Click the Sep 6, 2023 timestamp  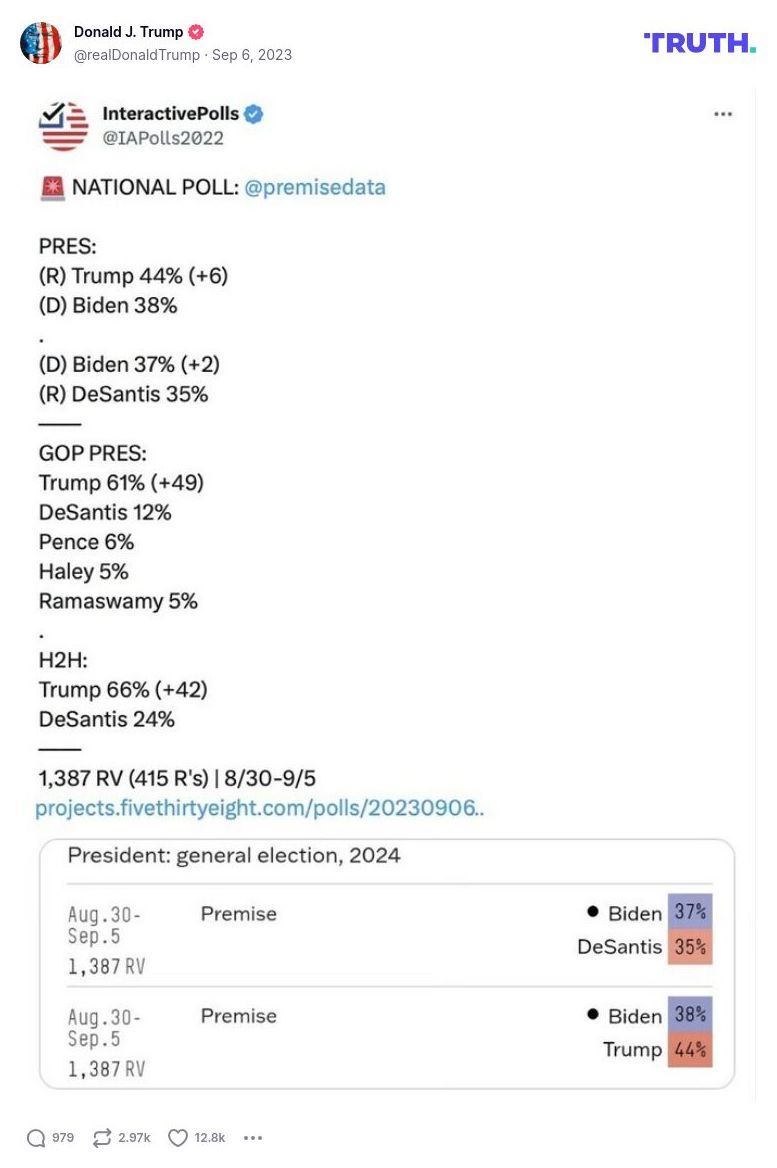[x=250, y=56]
